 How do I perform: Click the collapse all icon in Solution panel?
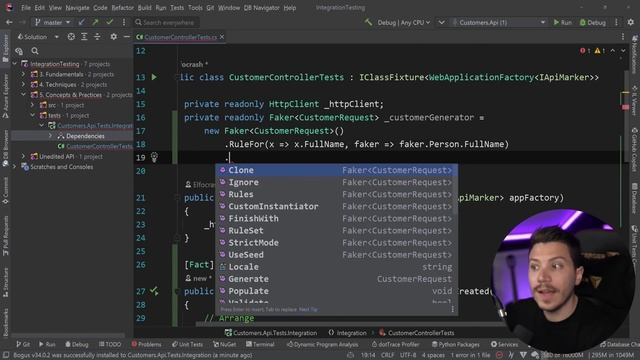click(97, 37)
